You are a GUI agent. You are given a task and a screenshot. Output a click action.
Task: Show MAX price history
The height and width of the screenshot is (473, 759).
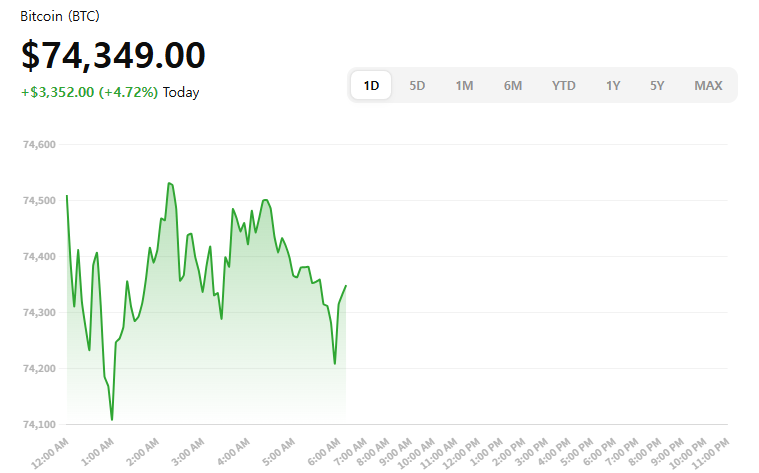pos(708,85)
